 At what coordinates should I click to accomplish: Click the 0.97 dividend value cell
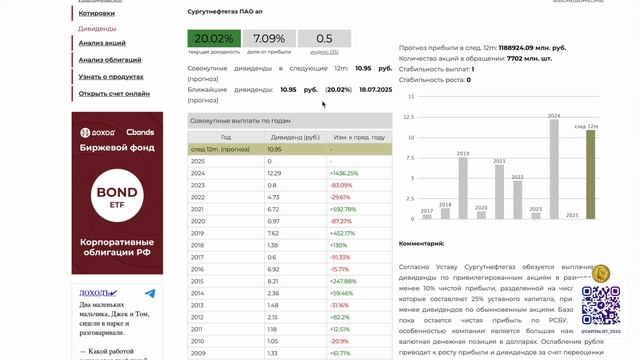coord(295,221)
